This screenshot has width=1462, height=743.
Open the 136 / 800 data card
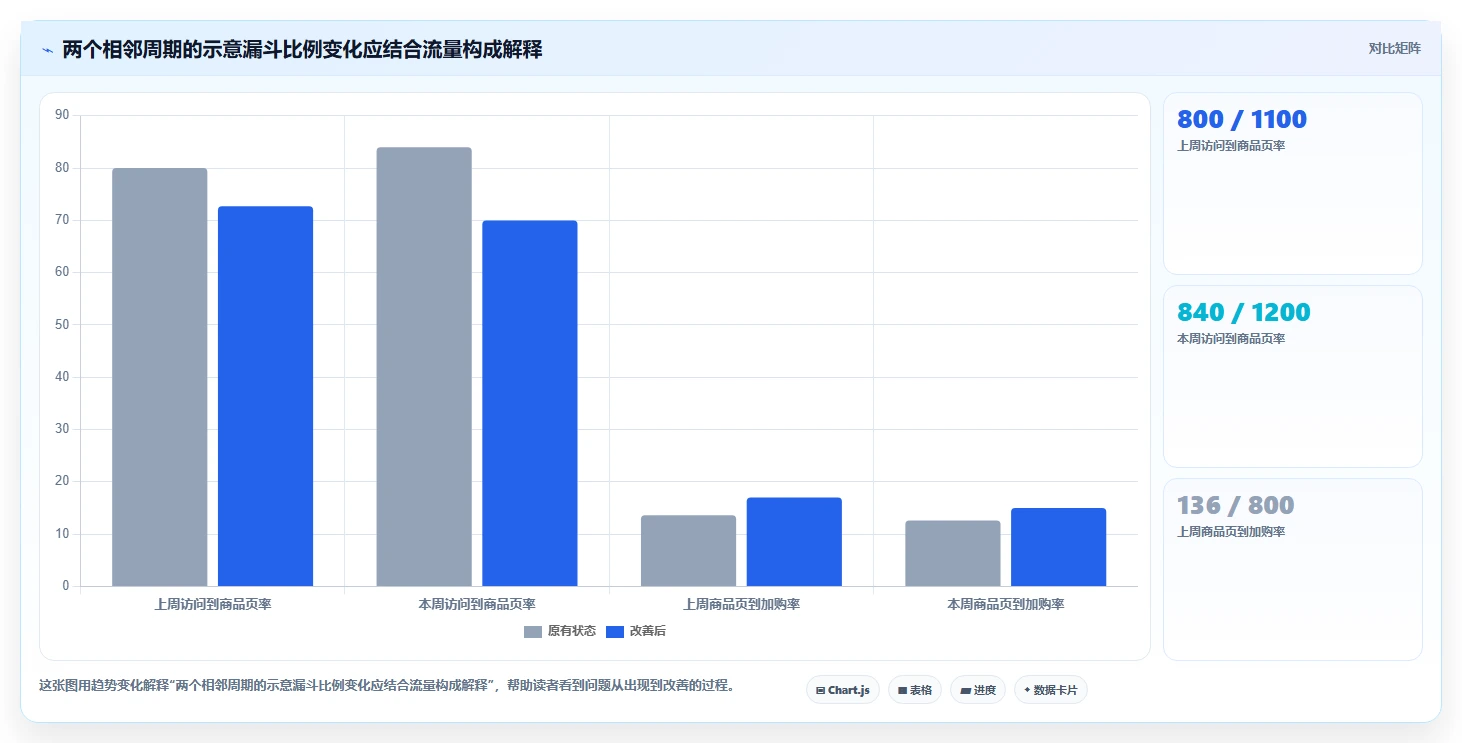tap(1292, 569)
